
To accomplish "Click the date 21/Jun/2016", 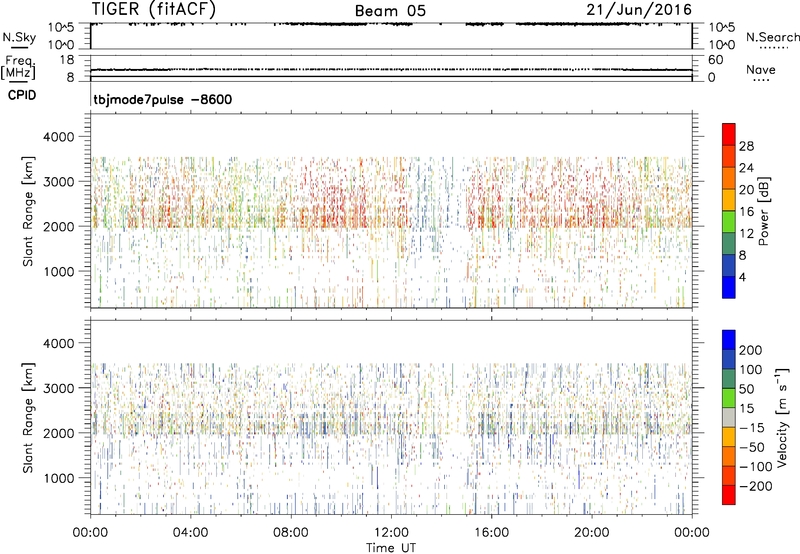I will pos(639,10).
